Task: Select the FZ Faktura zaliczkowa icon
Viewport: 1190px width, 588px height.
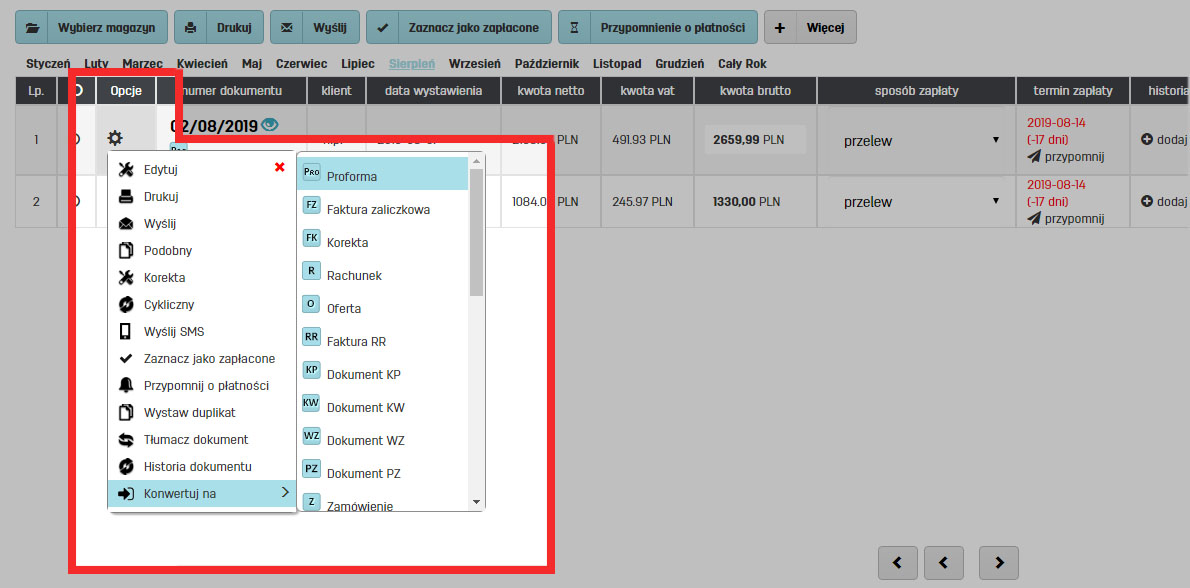Action: 311,206
